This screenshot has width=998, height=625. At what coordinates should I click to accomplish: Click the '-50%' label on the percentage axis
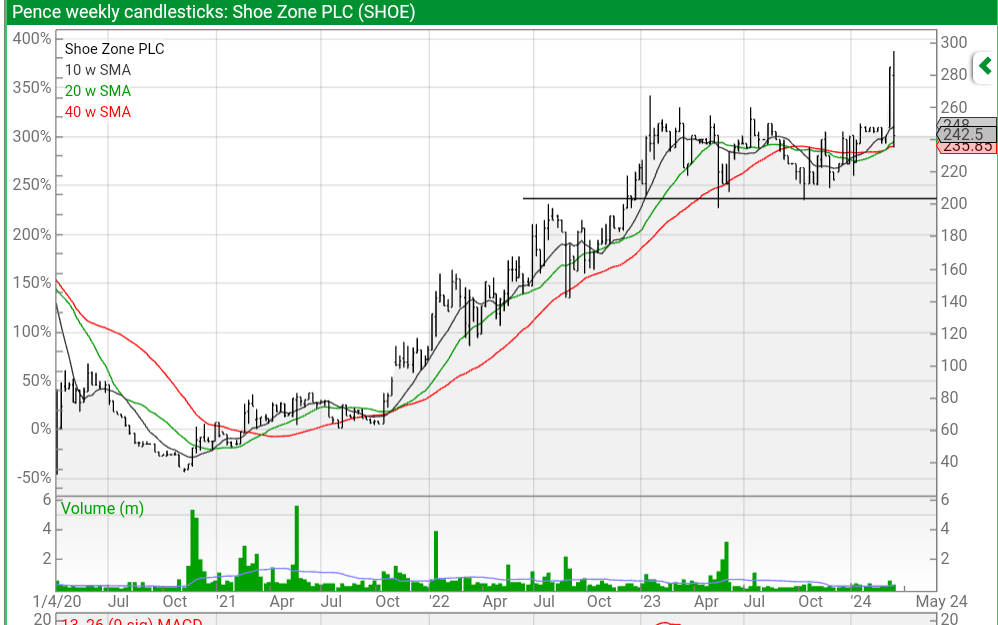coord(32,477)
